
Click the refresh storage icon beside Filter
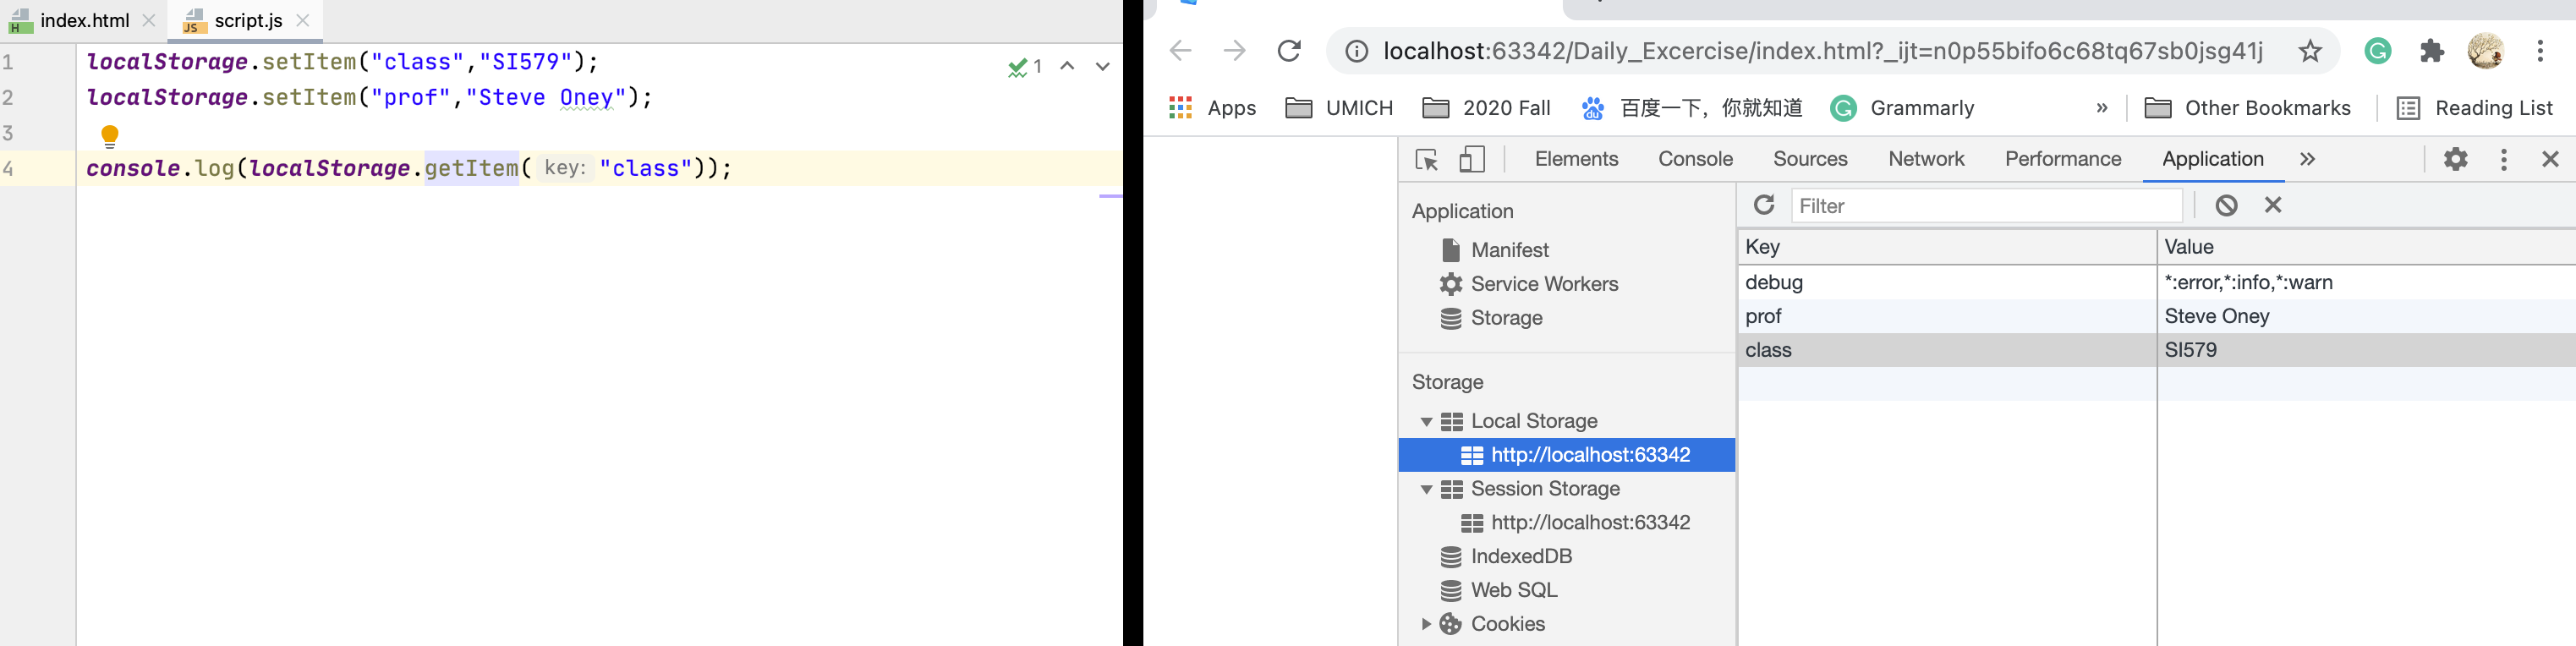1764,205
